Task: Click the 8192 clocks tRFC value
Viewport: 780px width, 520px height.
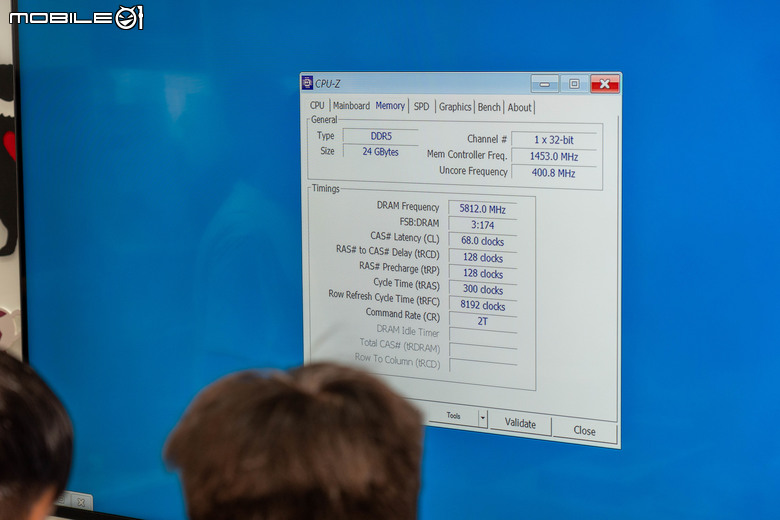Action: tap(483, 306)
